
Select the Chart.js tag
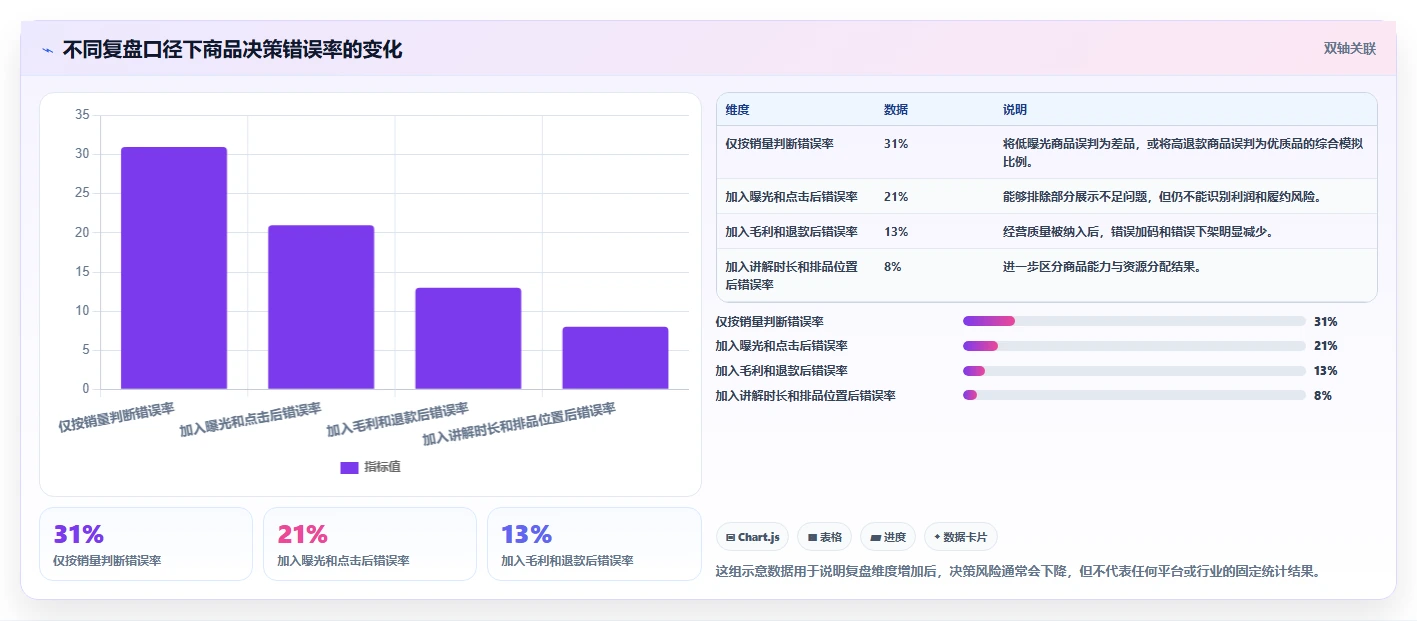752,537
